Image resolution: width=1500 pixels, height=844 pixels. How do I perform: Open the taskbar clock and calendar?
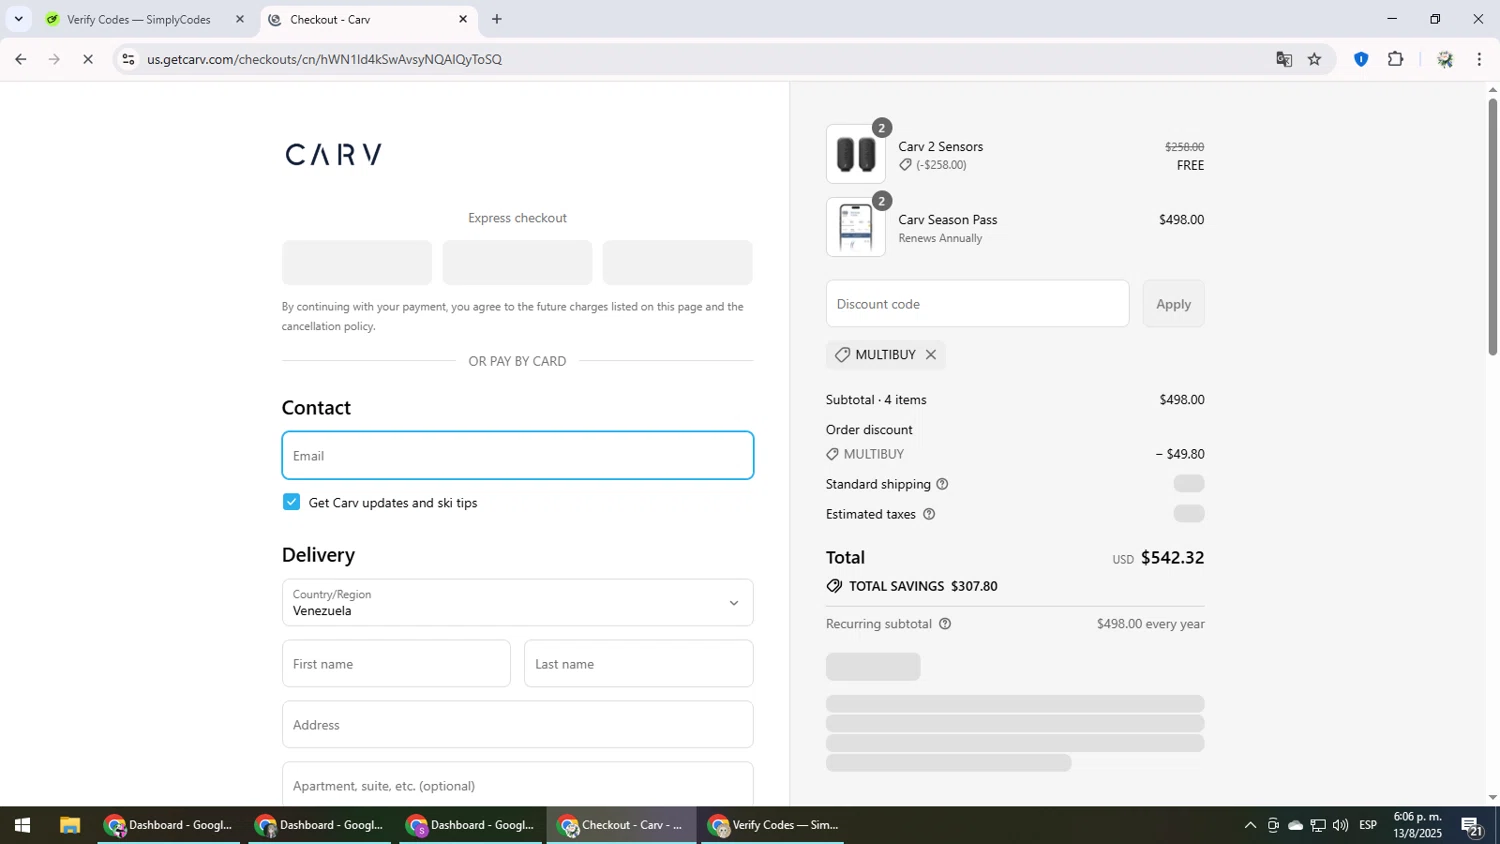(x=1418, y=825)
